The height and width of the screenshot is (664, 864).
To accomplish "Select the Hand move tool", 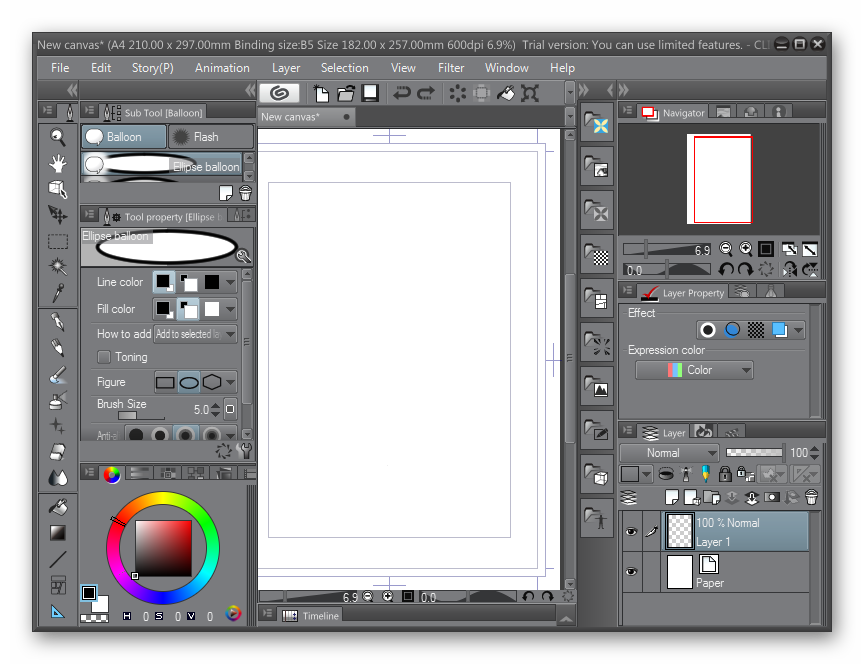I will [57, 163].
